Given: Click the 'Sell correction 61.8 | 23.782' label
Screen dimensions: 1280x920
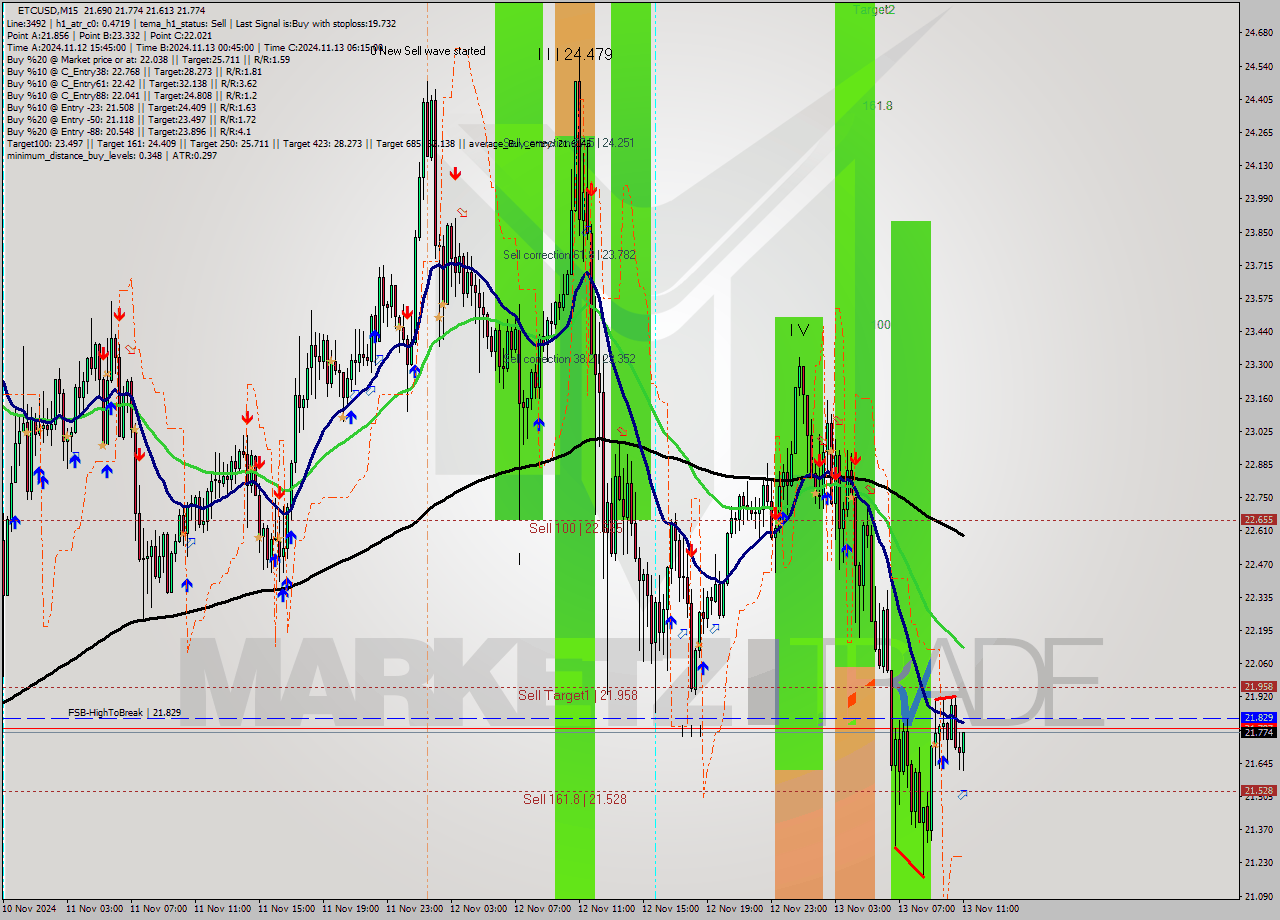Looking at the screenshot, I should [x=569, y=255].
